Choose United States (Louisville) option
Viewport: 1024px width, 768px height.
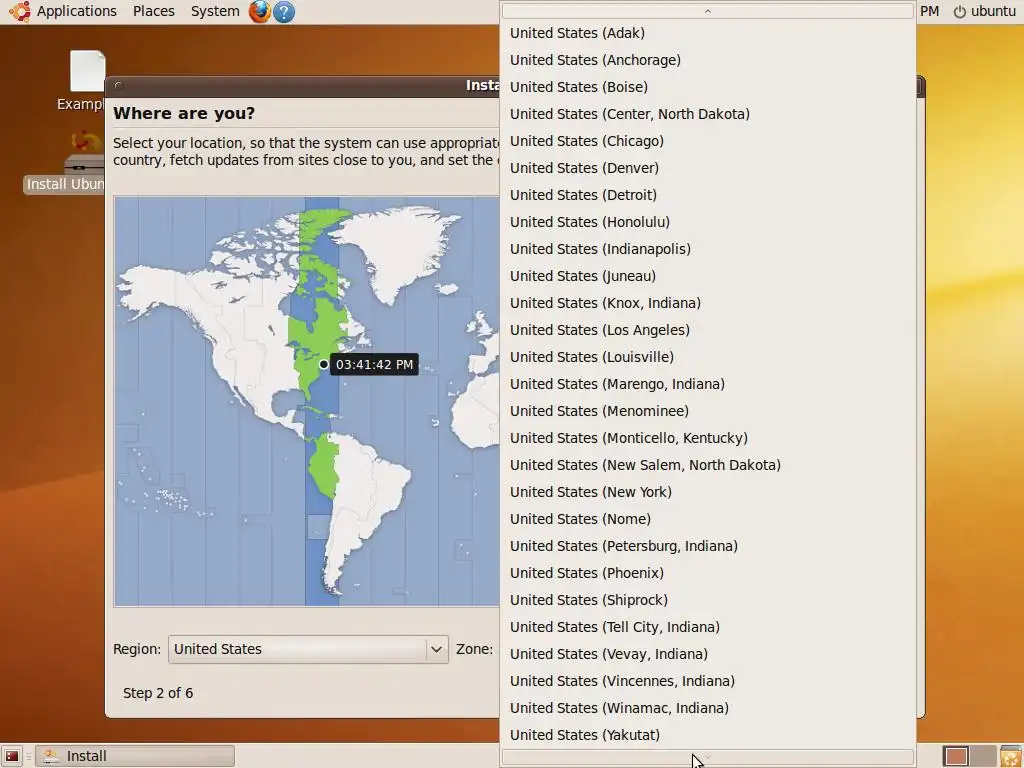[x=707, y=357]
